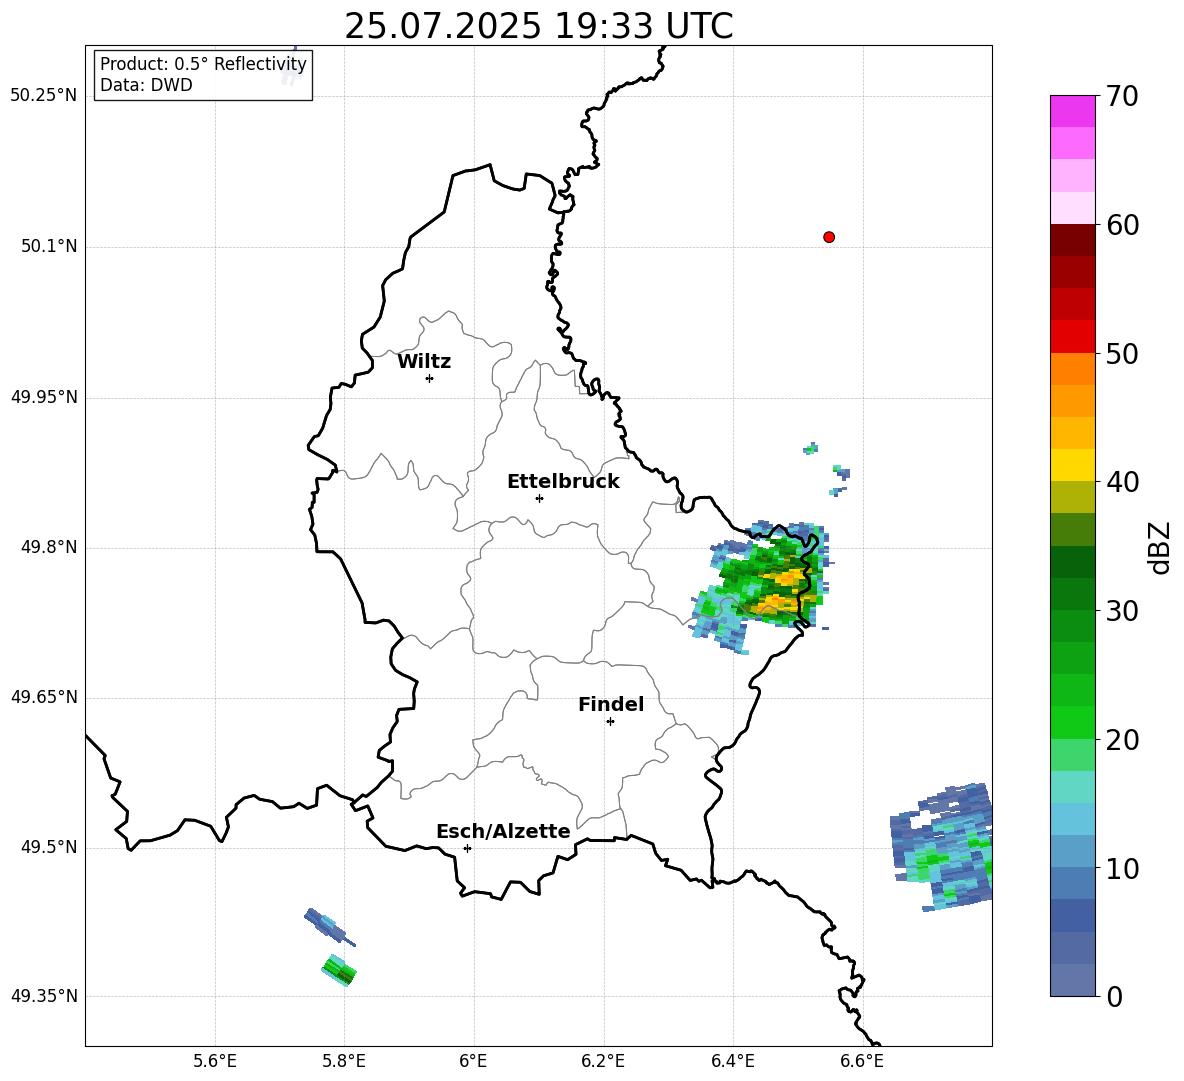Click the dark maroon colorbar swatch below 60
Viewport: 1184px width, 1081px height.
[1073, 240]
